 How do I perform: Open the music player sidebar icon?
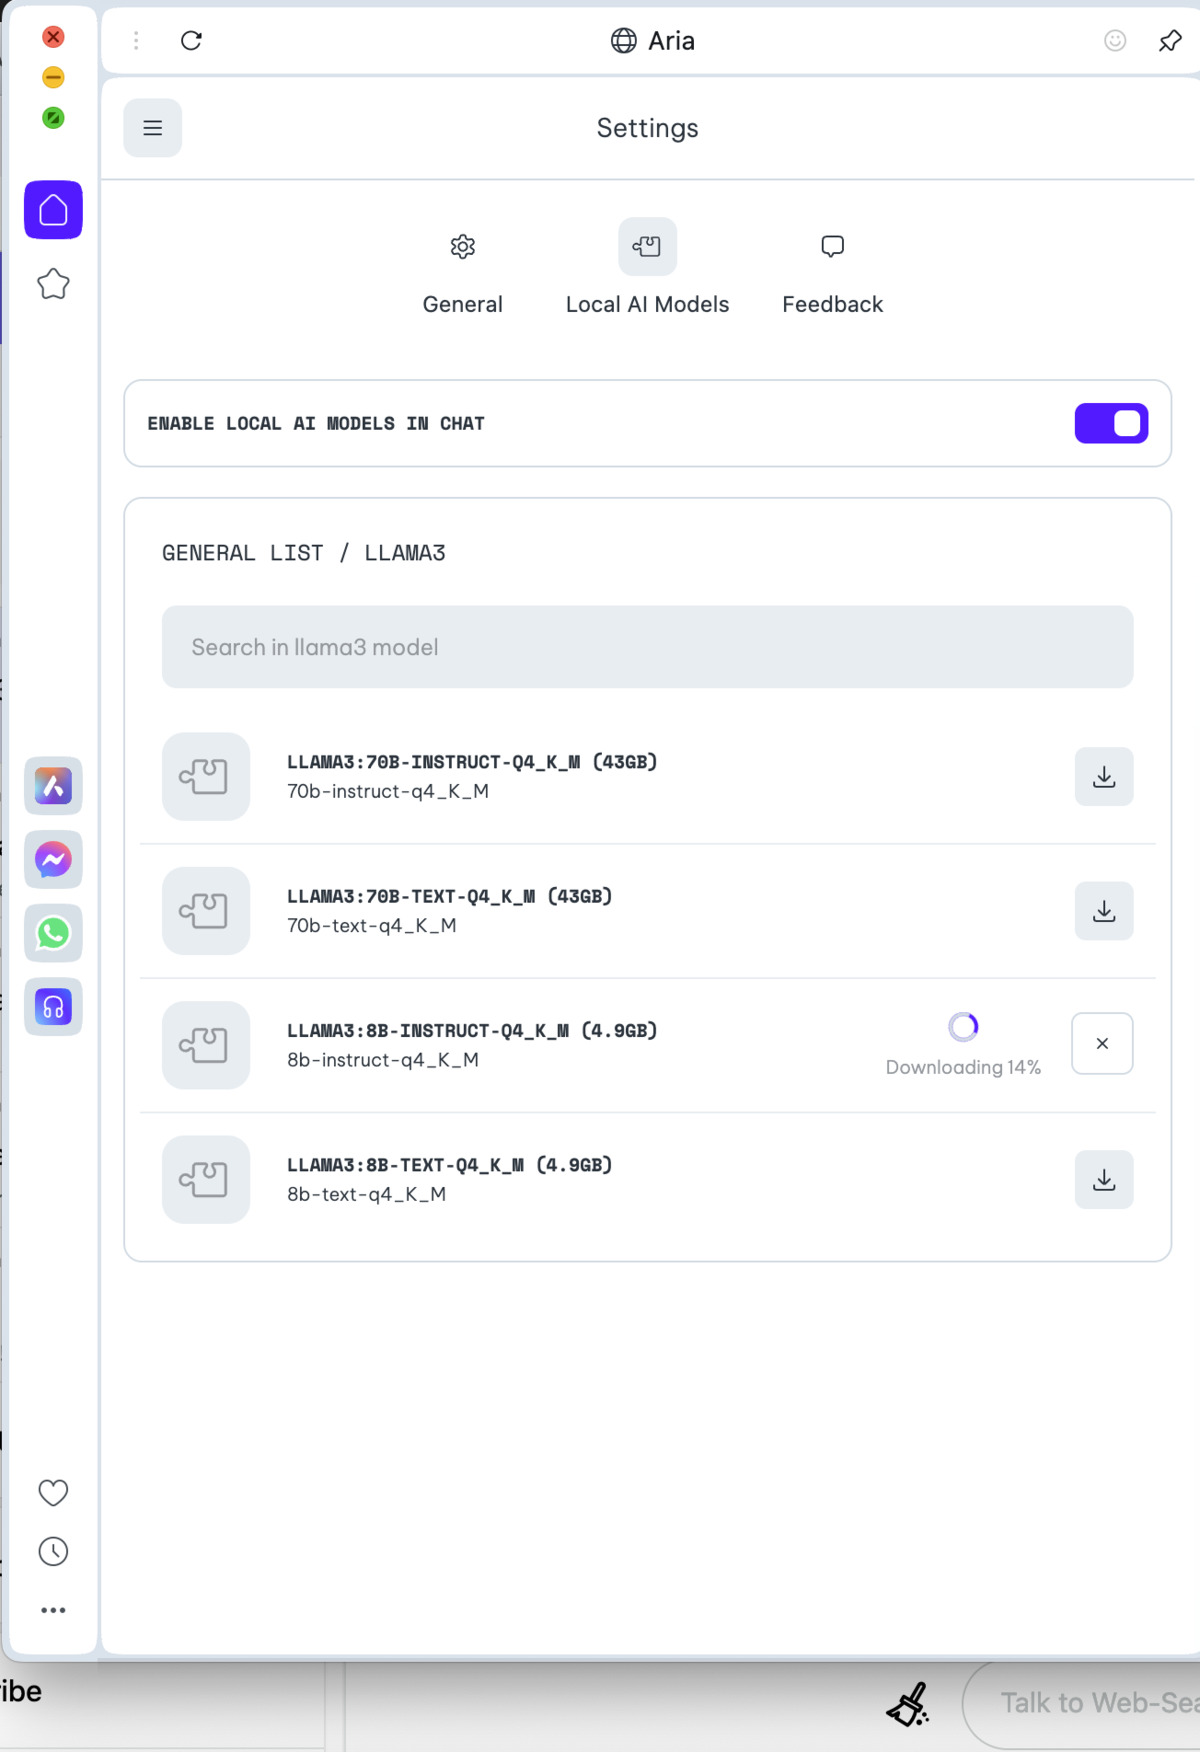click(x=54, y=1006)
